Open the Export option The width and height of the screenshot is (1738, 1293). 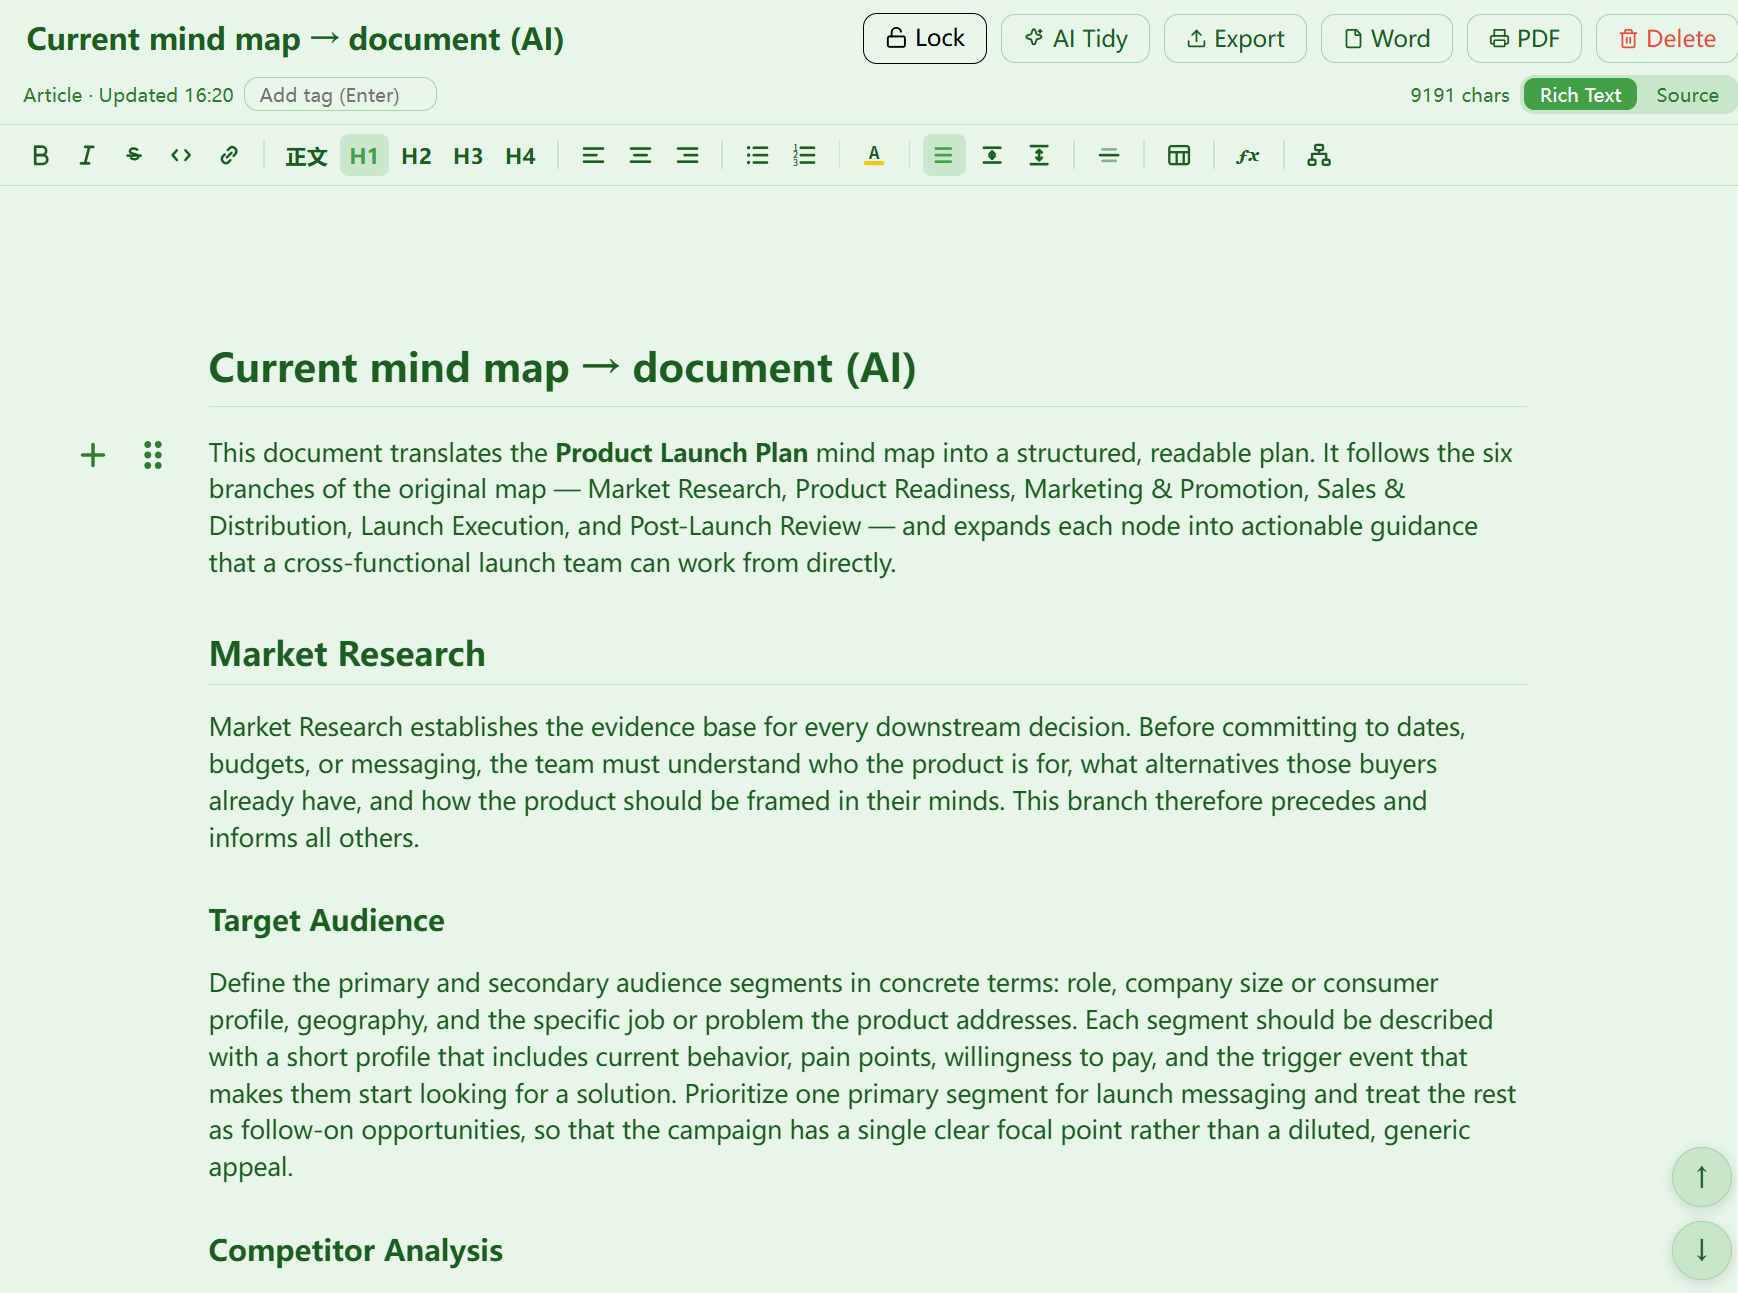[x=1235, y=39]
